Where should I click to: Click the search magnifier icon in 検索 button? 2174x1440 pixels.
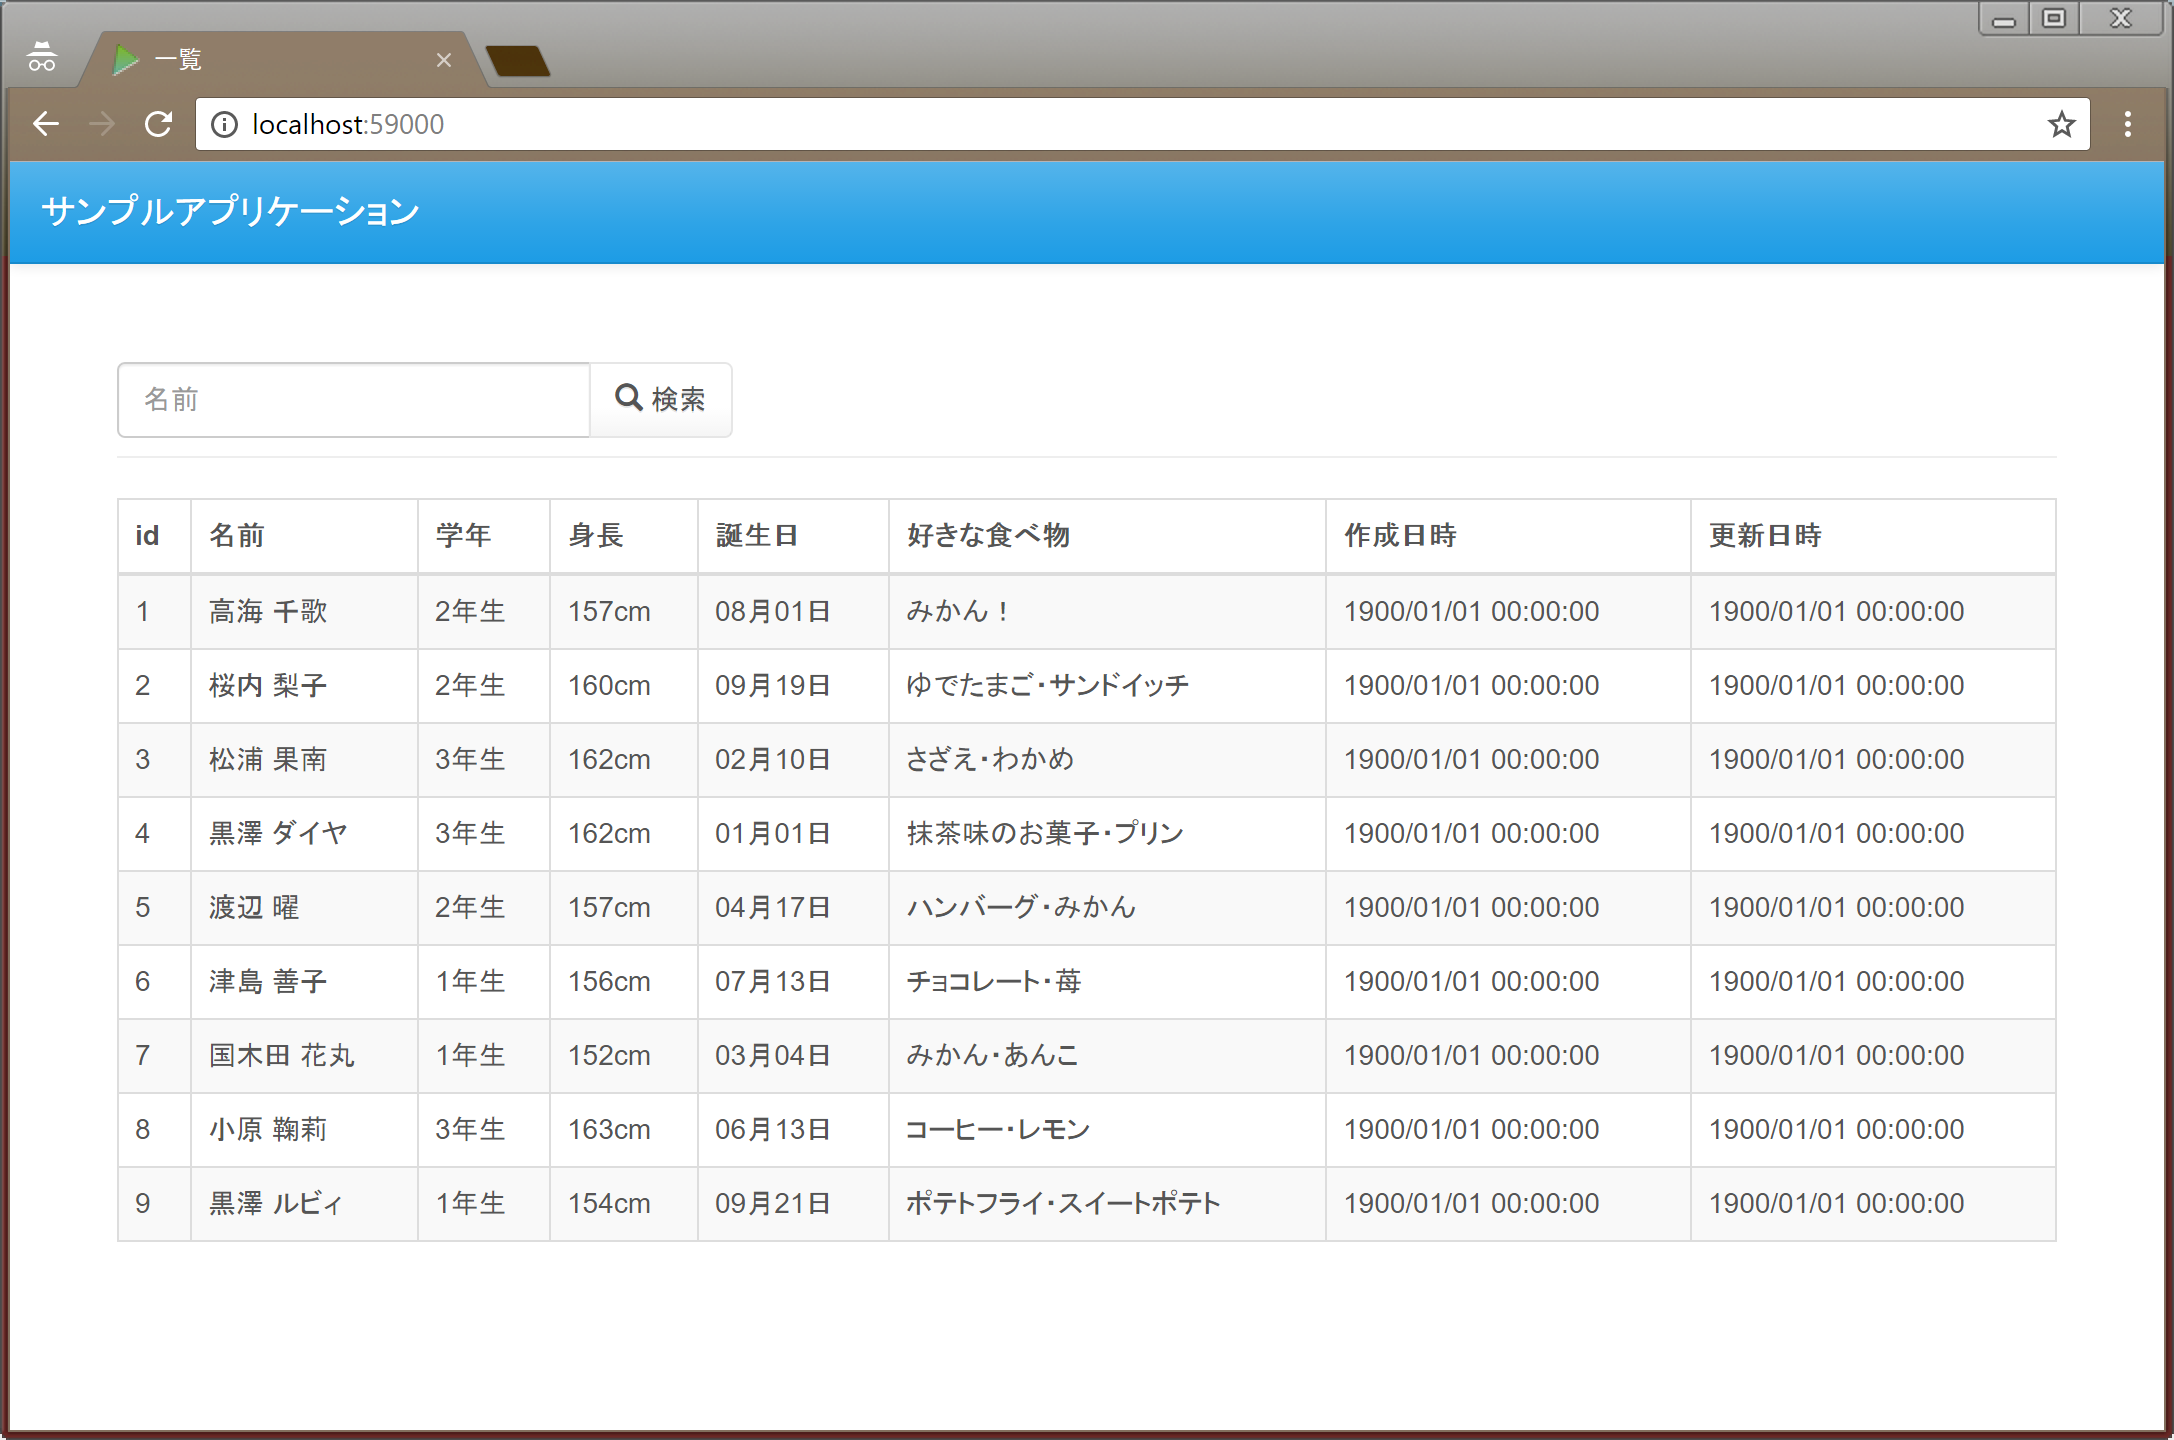coord(630,398)
